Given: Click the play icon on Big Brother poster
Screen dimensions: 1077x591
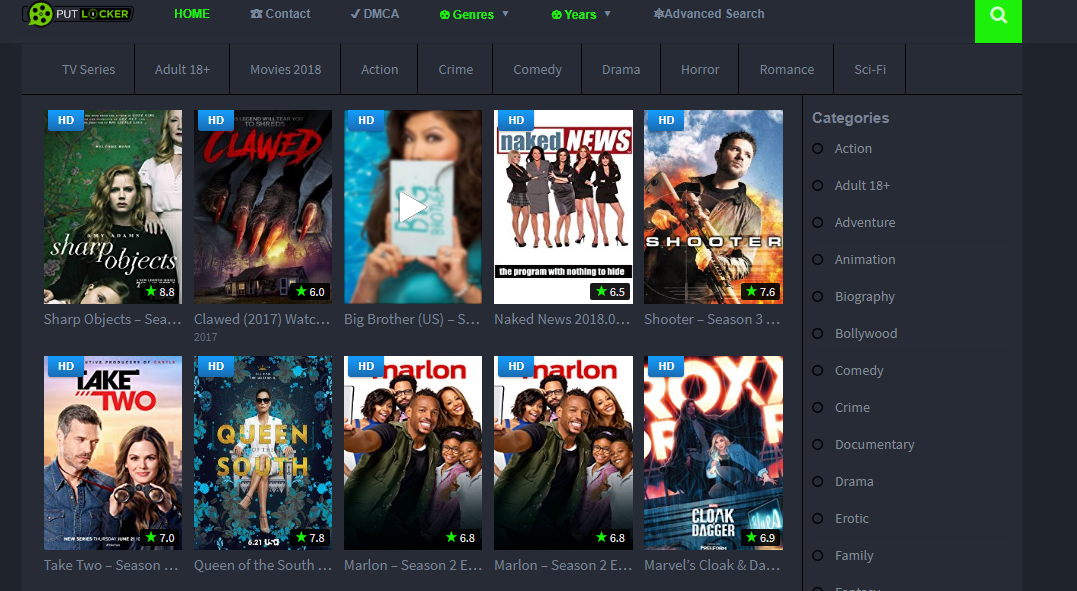Looking at the screenshot, I should click(x=413, y=207).
